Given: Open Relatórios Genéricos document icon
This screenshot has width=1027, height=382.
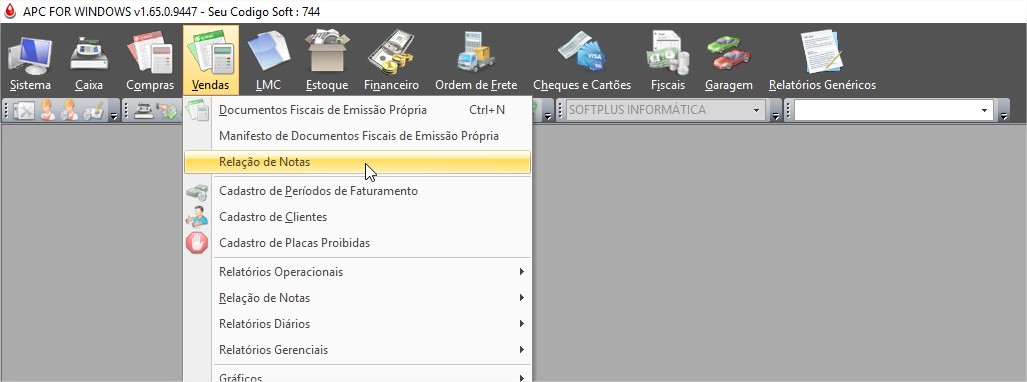Looking at the screenshot, I should [821, 52].
